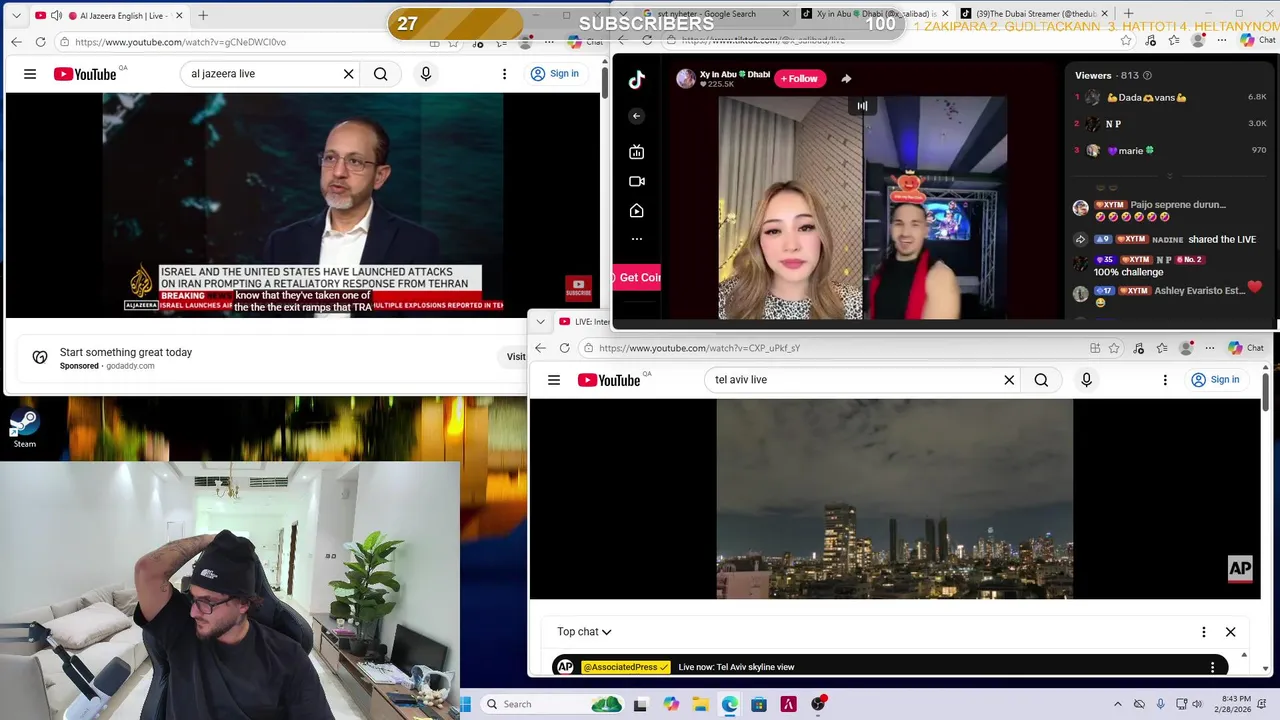This screenshot has height=720, width=1280.
Task: Clear the 'al jazeera live' search text
Action: 348,74
